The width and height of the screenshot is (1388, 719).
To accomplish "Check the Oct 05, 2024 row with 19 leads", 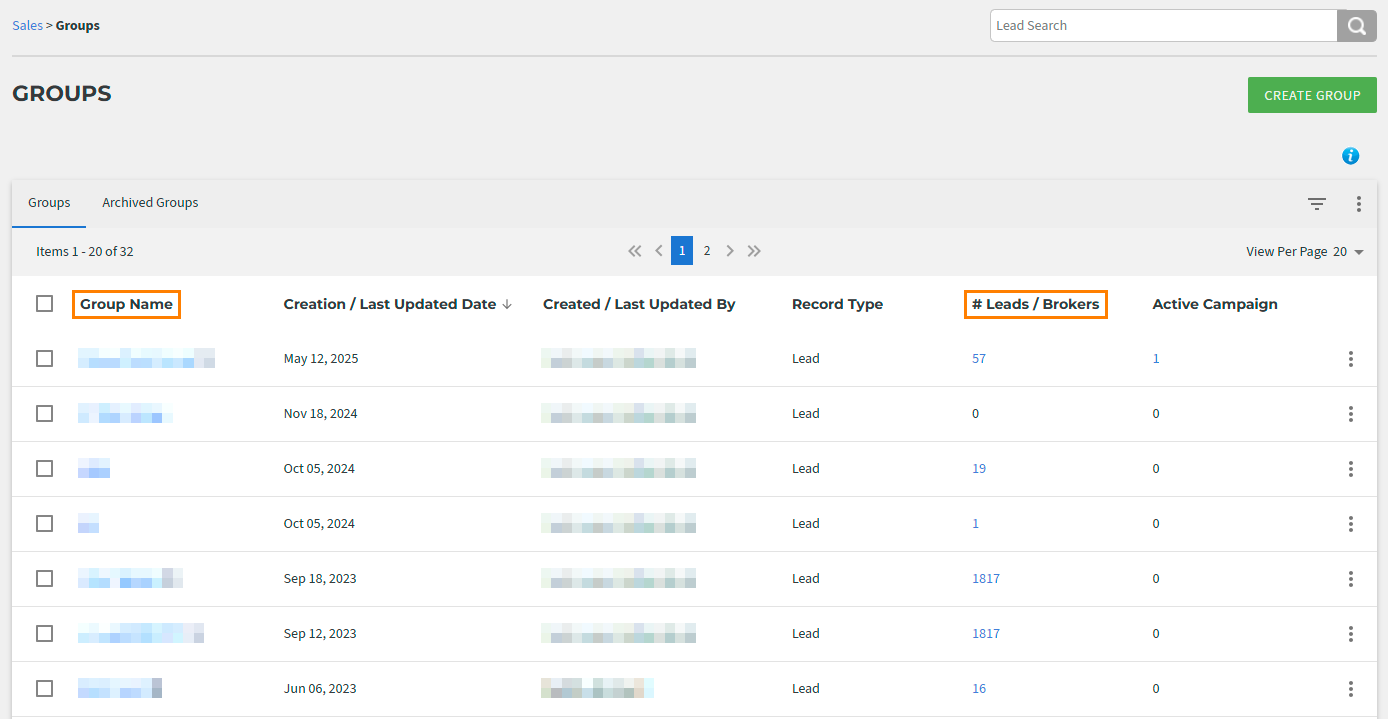I will 44,468.
